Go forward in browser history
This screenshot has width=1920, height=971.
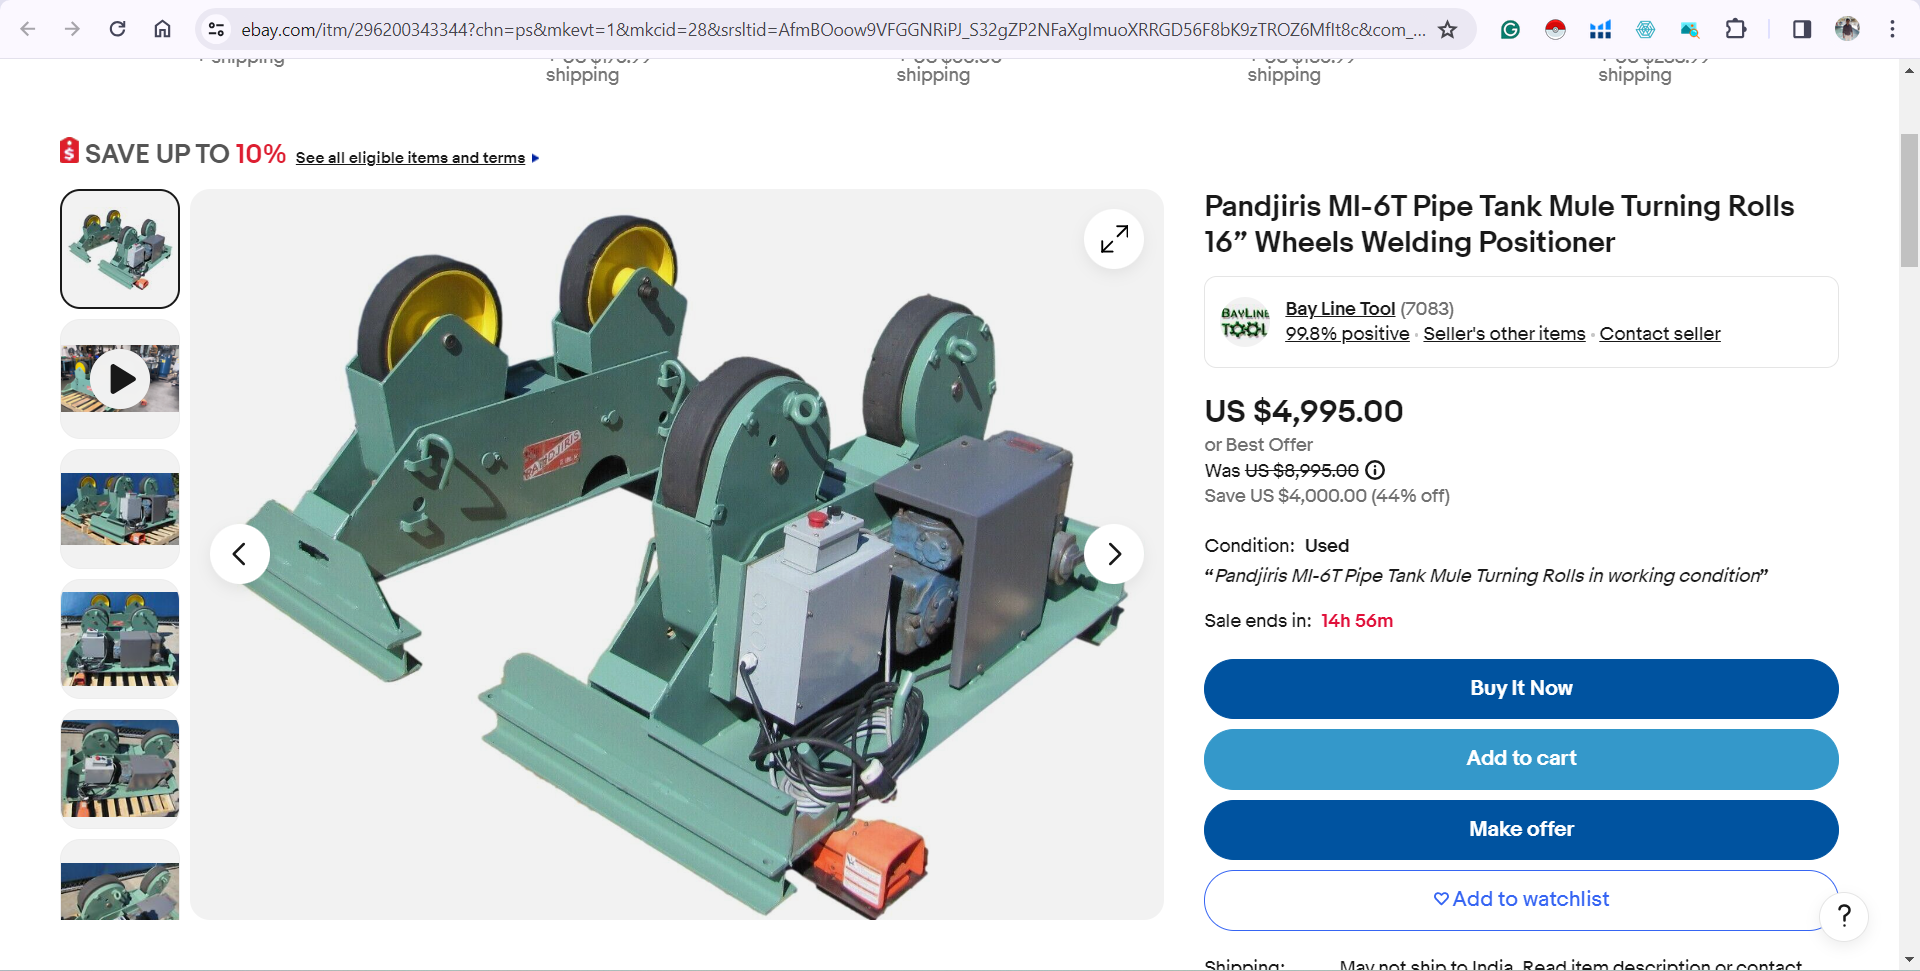coord(72,29)
